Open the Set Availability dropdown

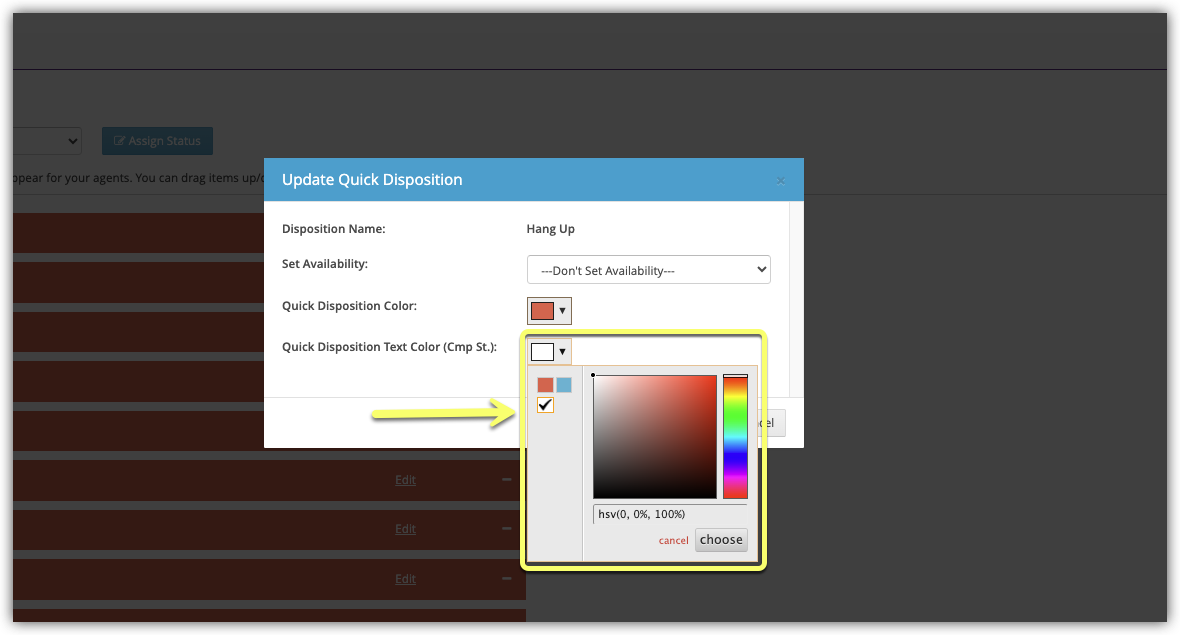pyautogui.click(x=648, y=270)
